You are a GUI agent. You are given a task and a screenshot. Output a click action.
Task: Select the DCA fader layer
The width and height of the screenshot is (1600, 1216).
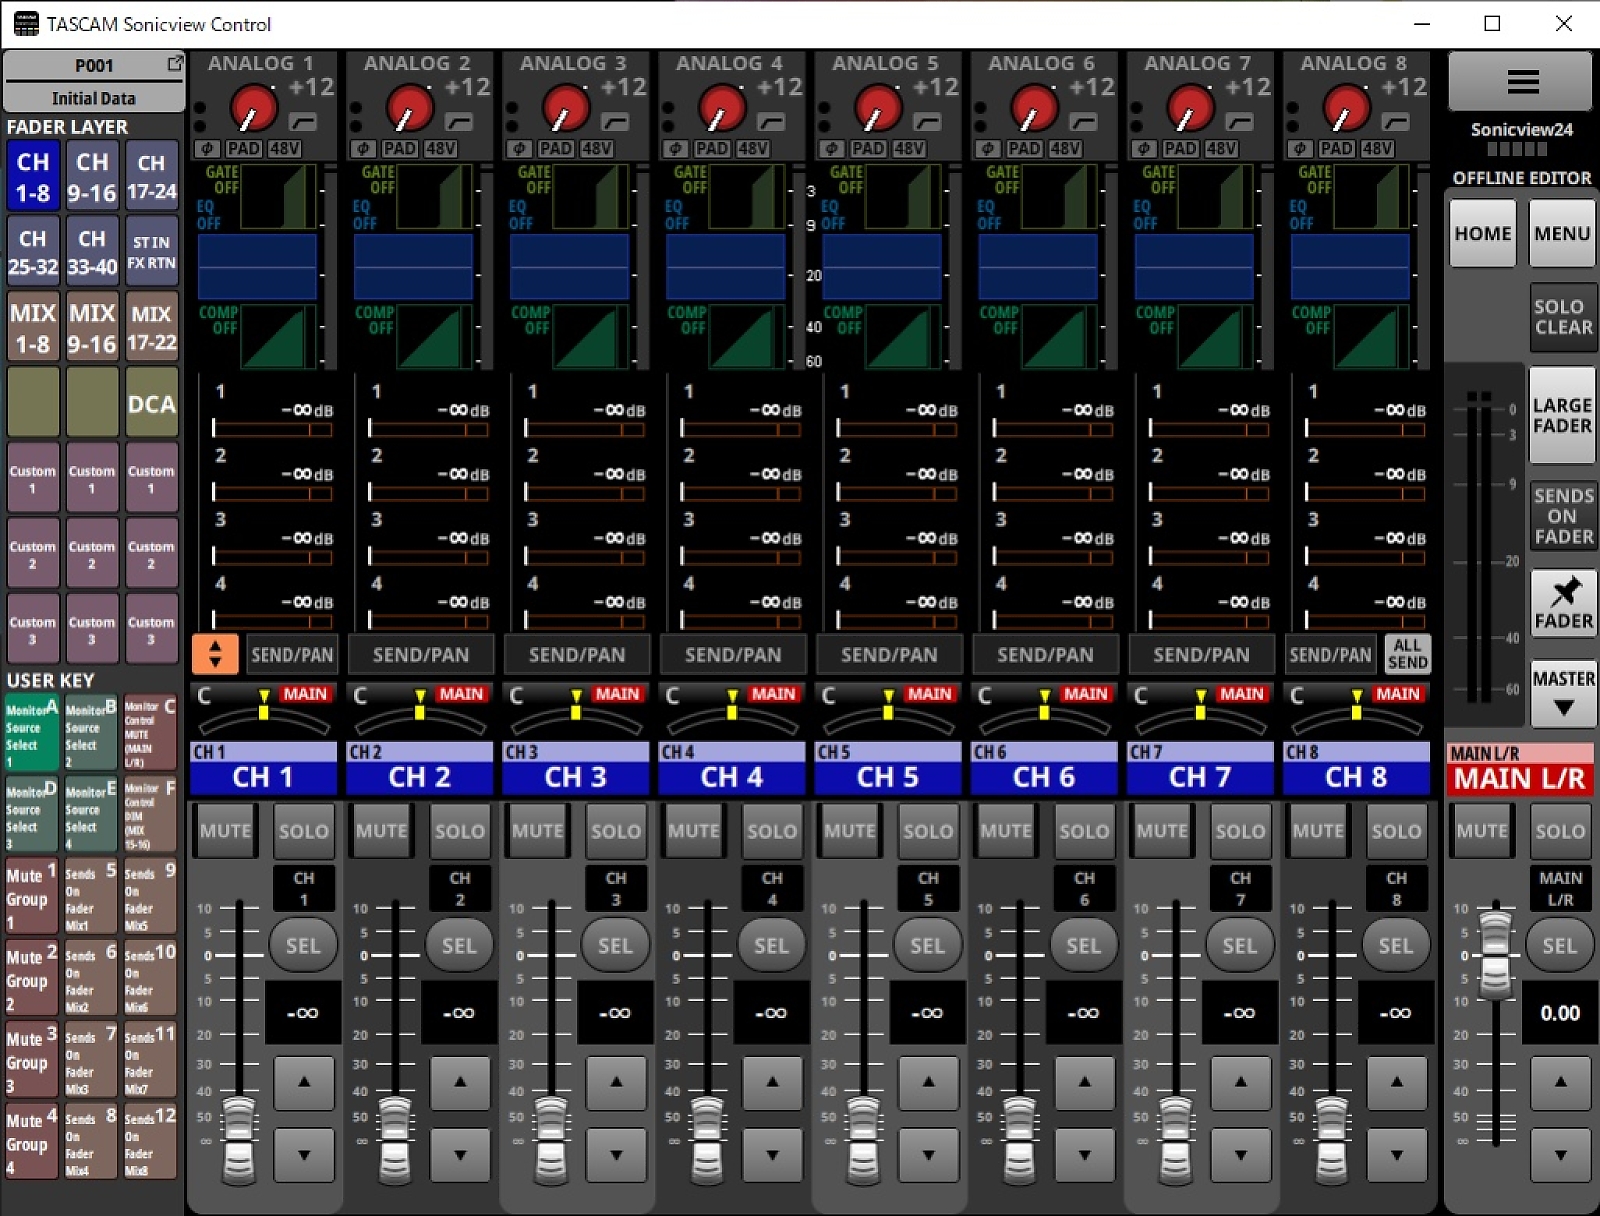click(x=151, y=404)
